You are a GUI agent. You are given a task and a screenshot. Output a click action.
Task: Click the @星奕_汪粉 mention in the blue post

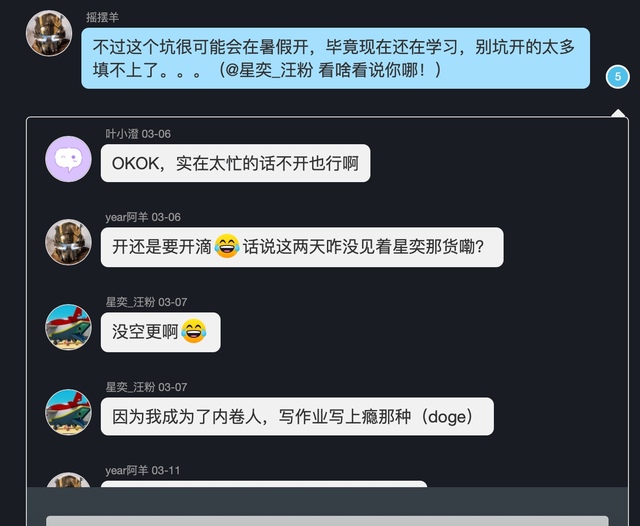pyautogui.click(x=269, y=70)
